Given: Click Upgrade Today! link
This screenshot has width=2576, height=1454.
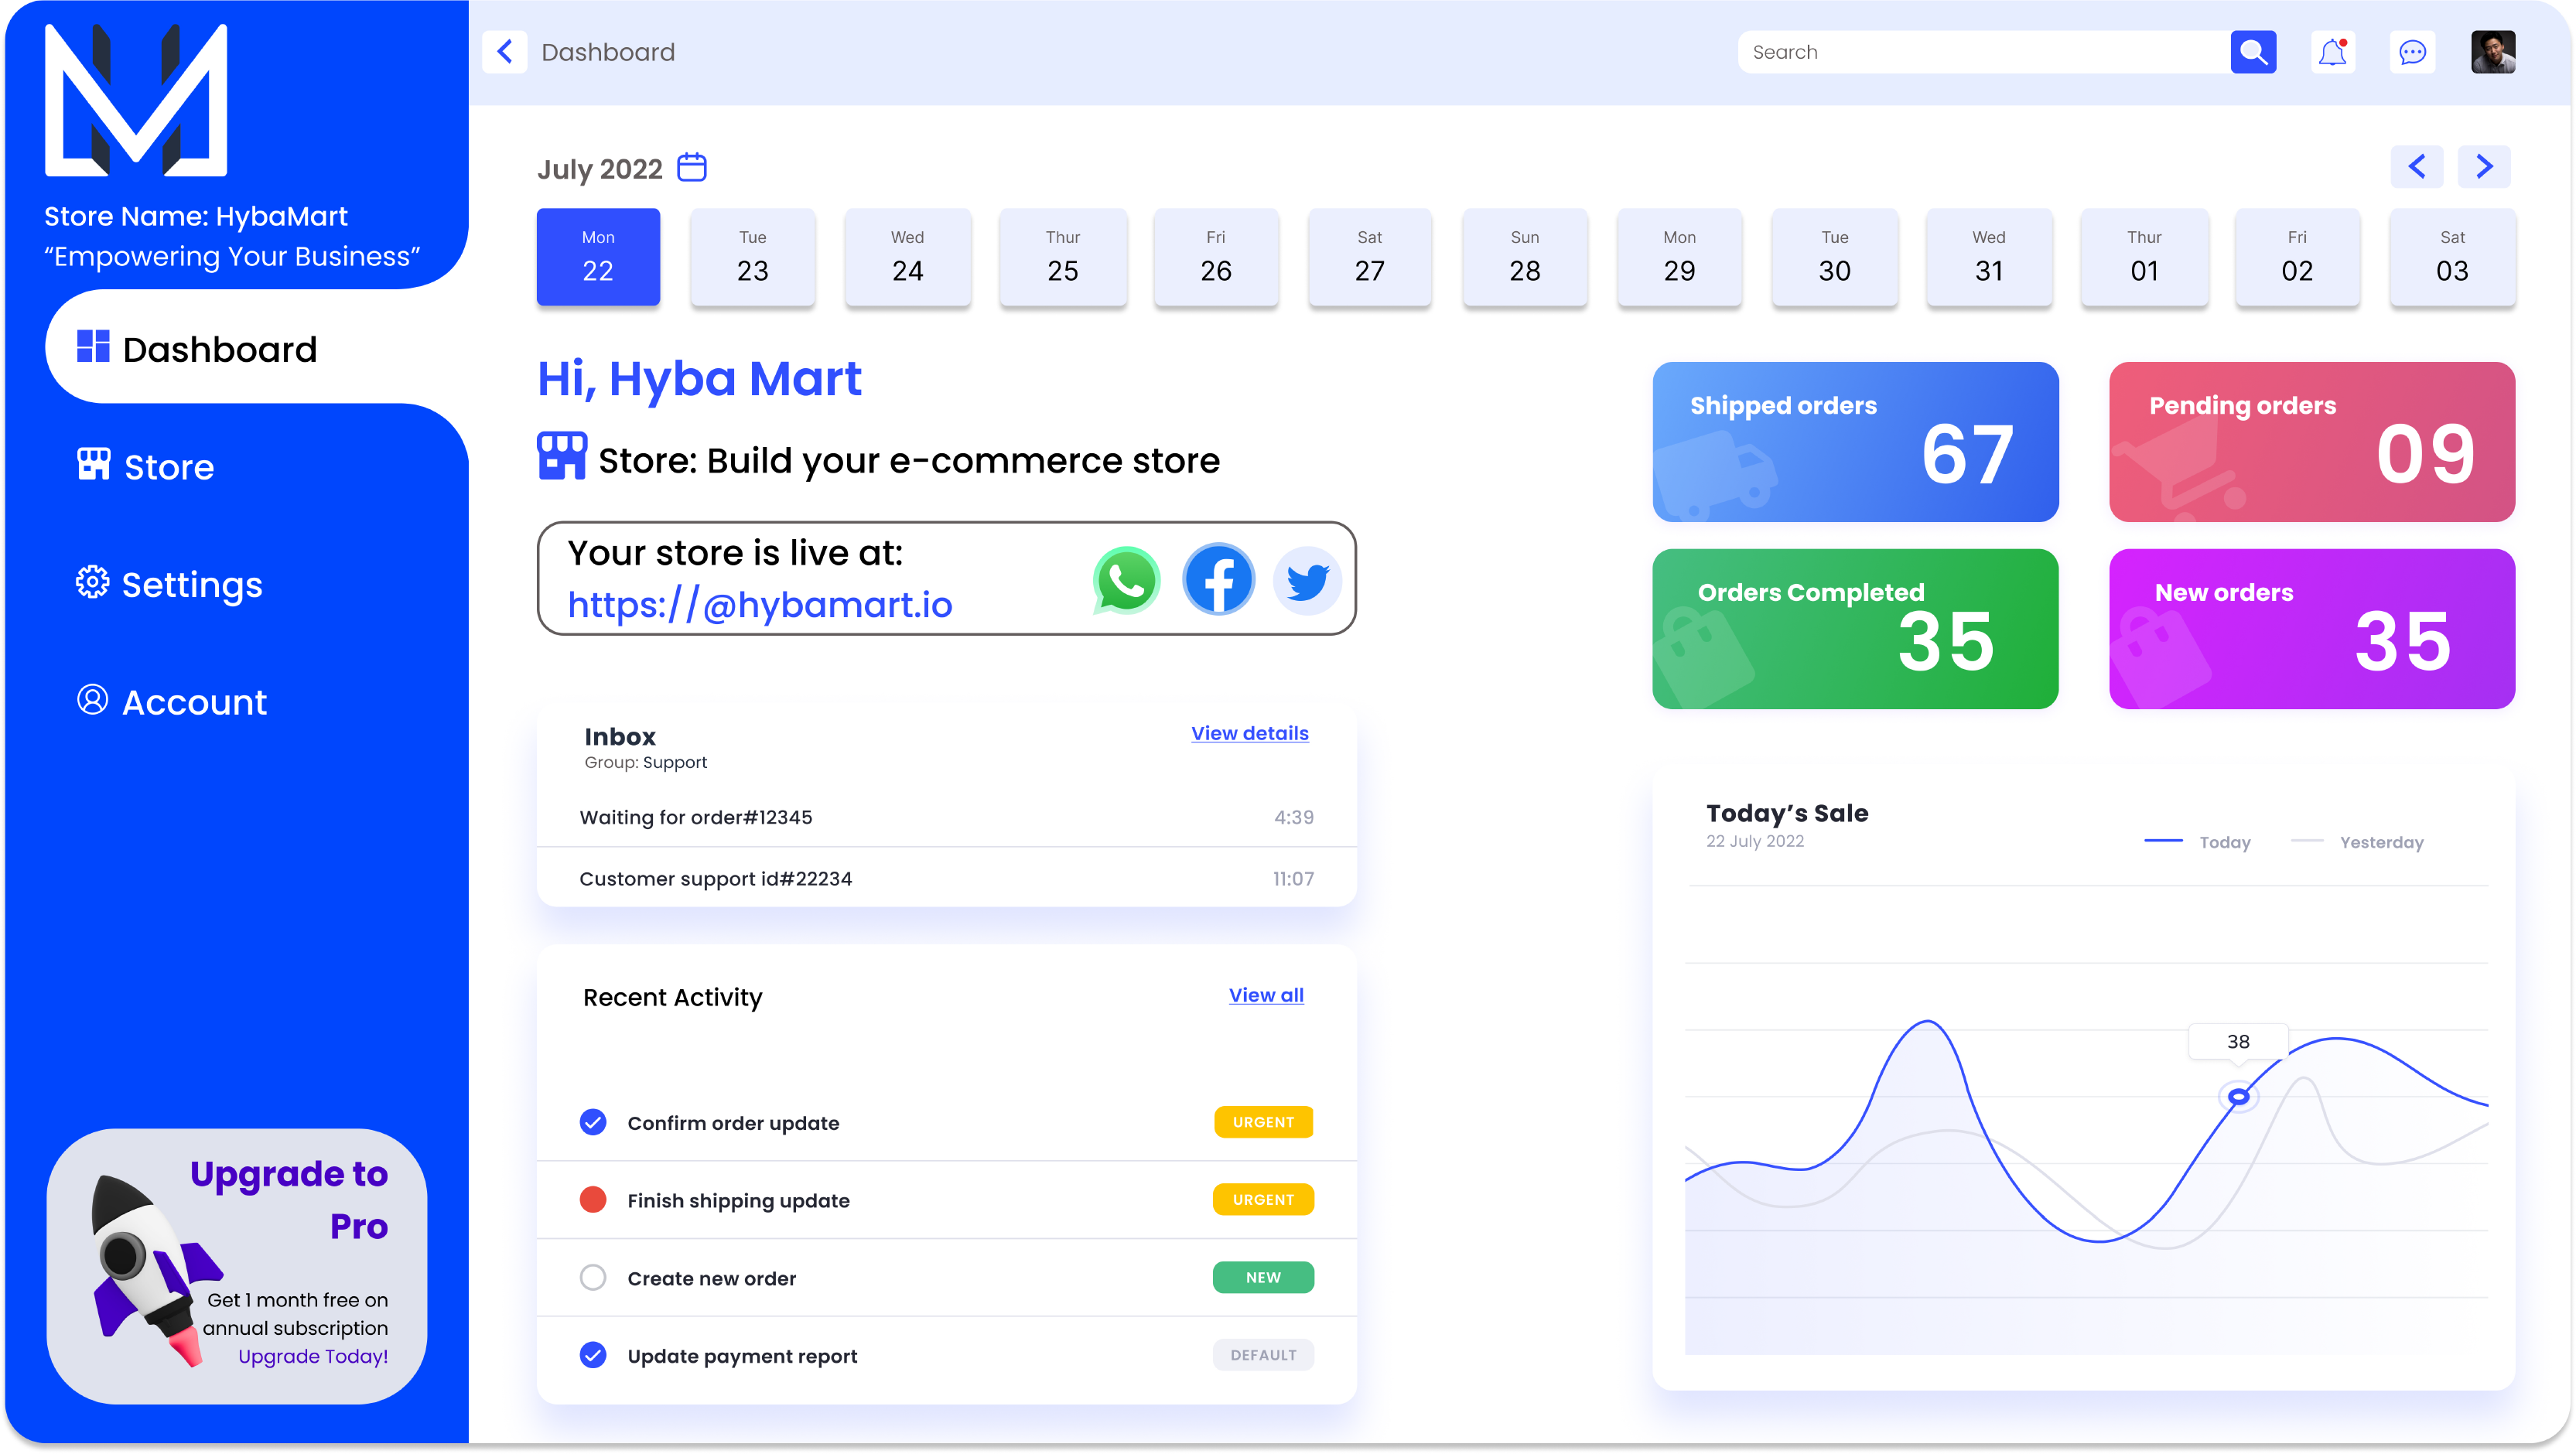Looking at the screenshot, I should tap(313, 1356).
